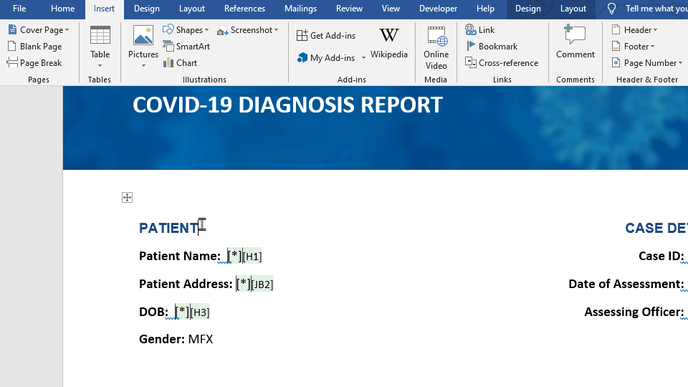Screen dimensions: 688x387
Task: Select the [*] field after Patient Name
Action: 234,256
